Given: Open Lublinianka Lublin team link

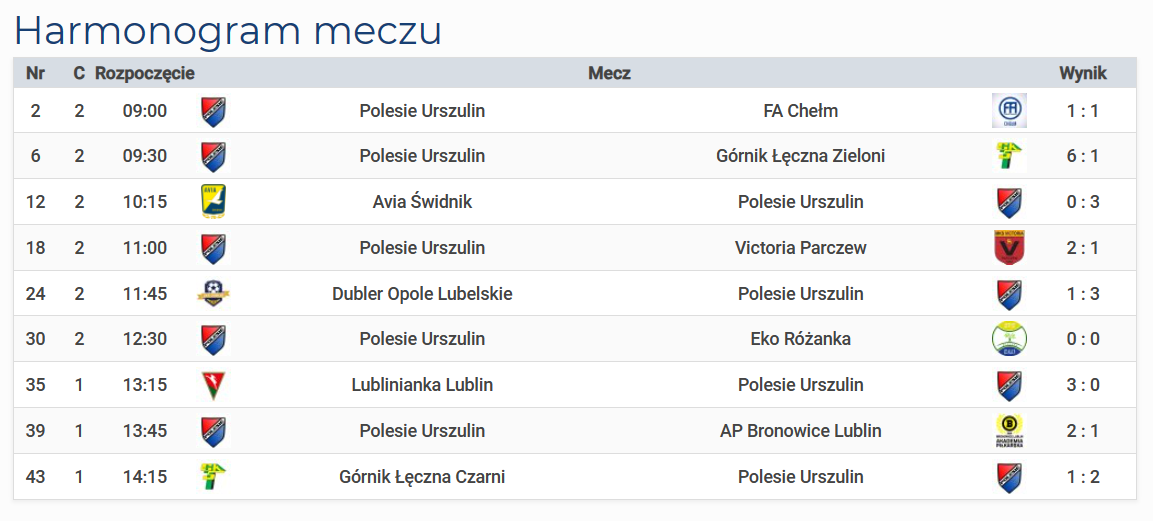Looking at the screenshot, I should point(422,385).
